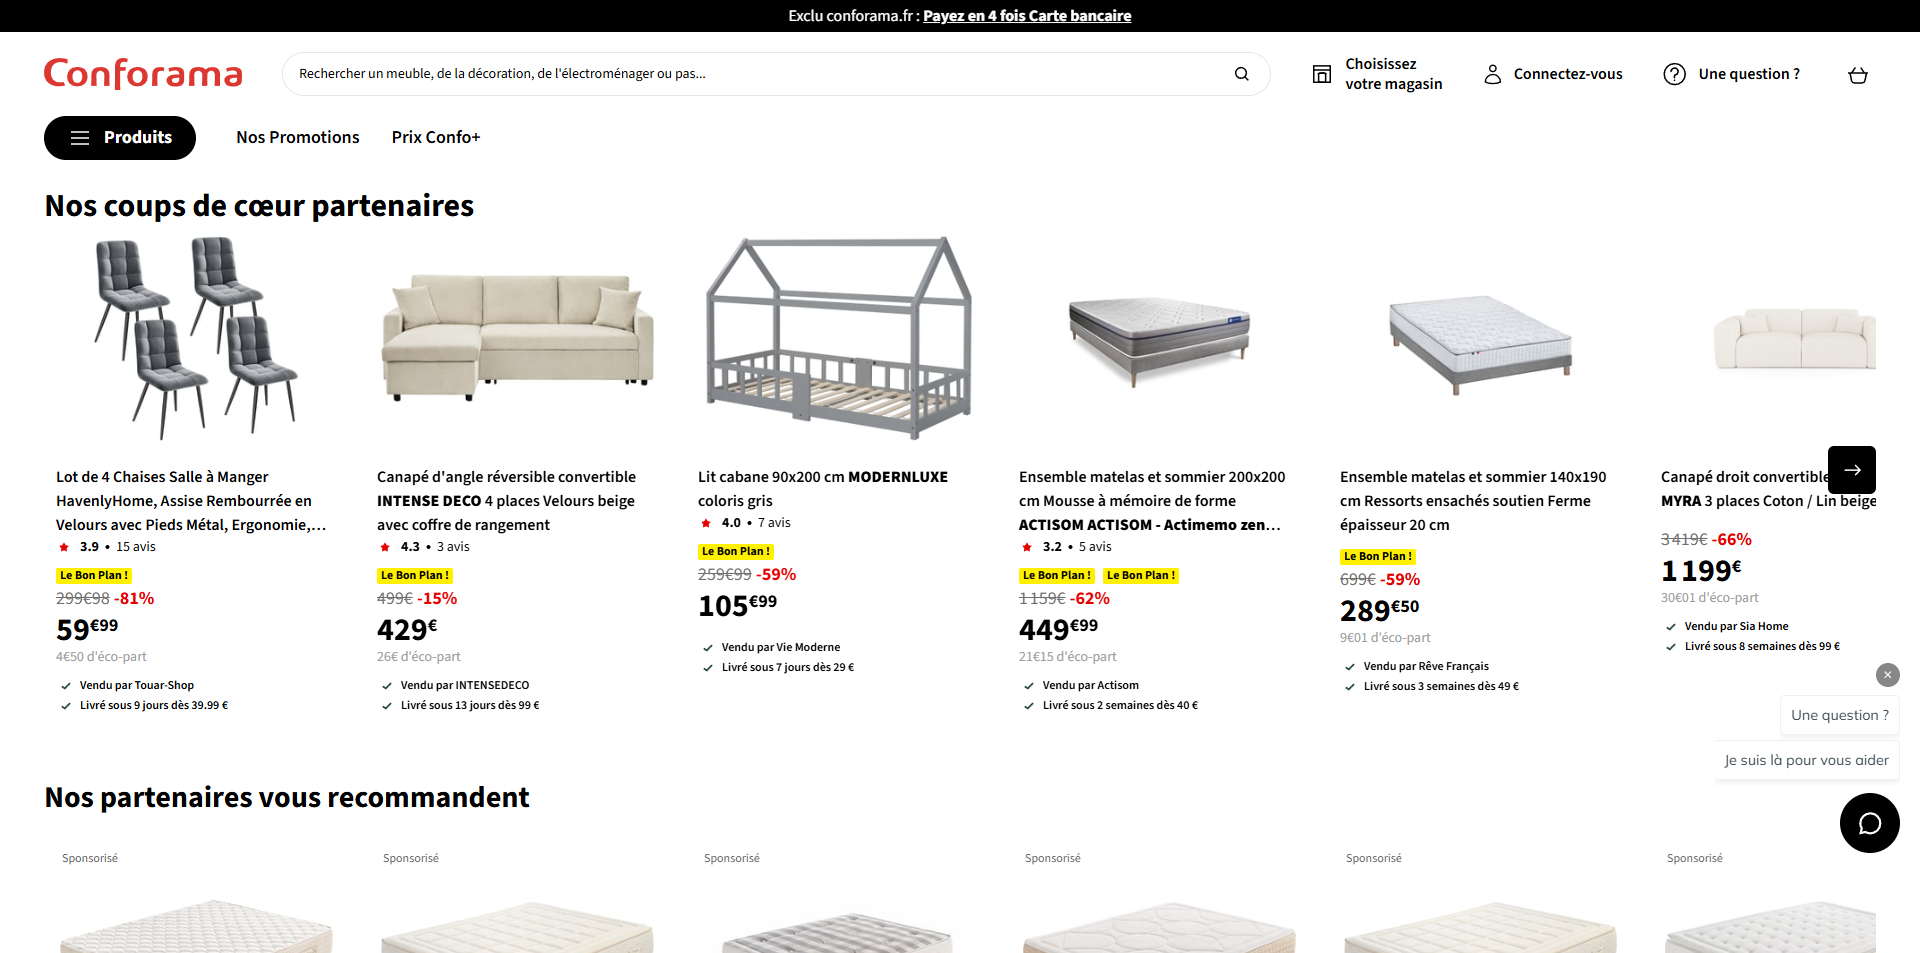Click the search magnifier icon
1920x953 pixels.
(x=1241, y=74)
